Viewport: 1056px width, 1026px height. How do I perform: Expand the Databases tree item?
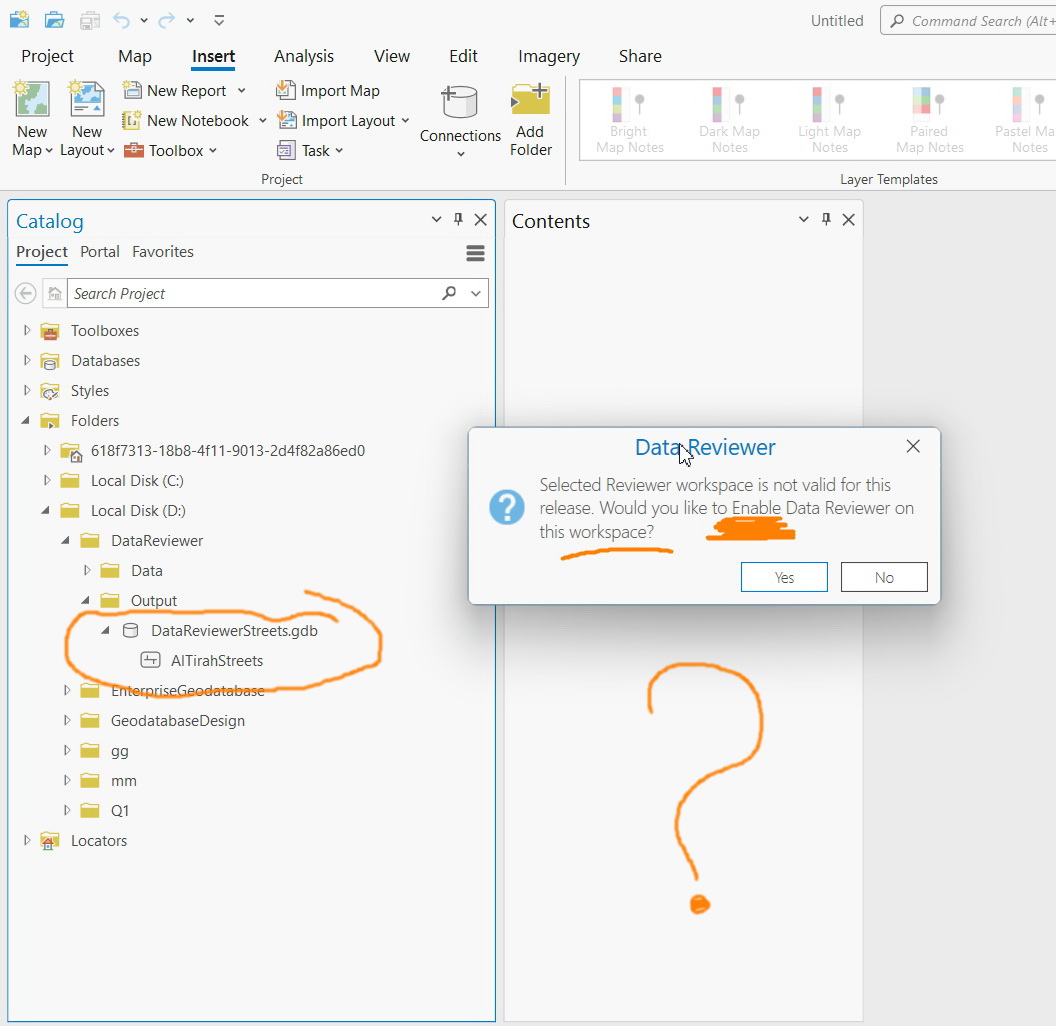click(25, 360)
